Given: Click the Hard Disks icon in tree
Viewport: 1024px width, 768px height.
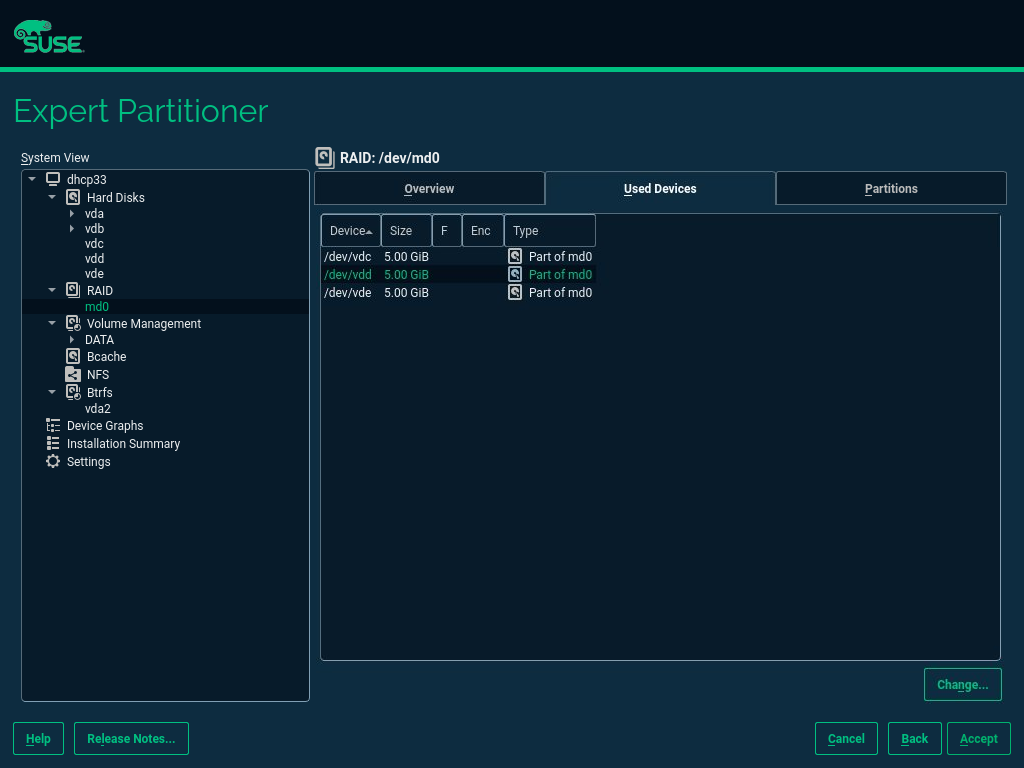Looking at the screenshot, I should 73,198.
